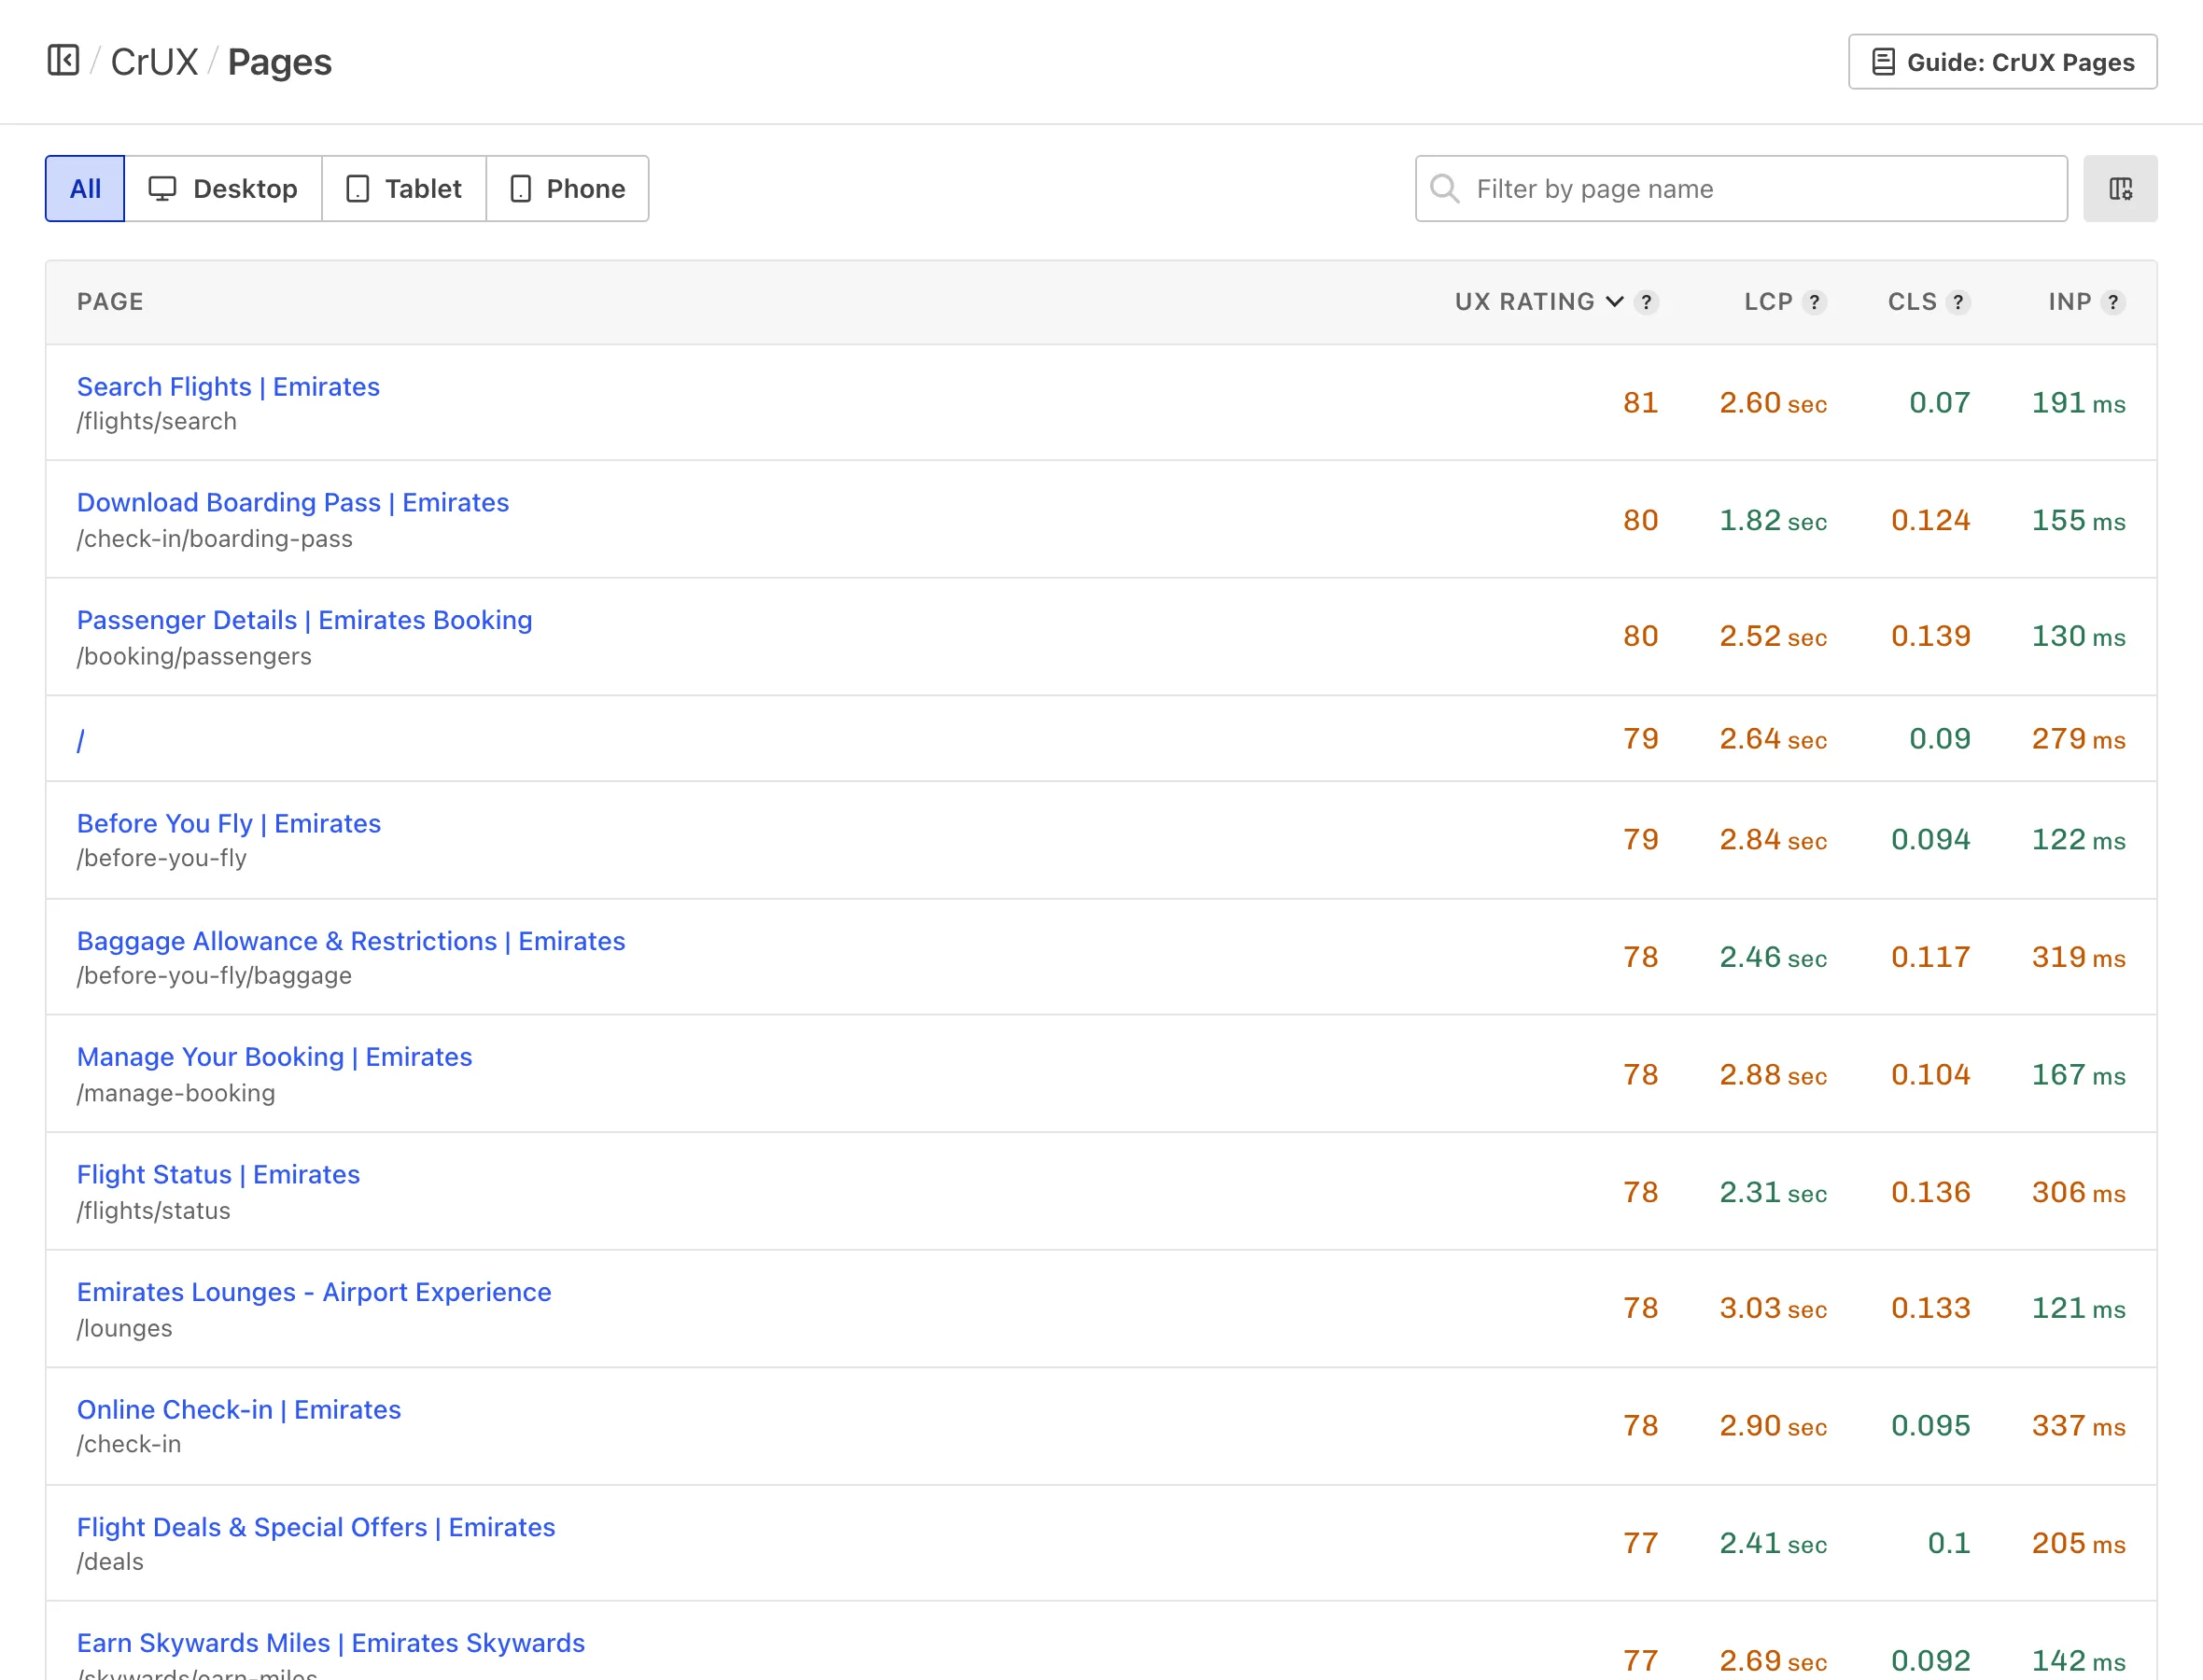Click LCP value 3.03 sec

click(1773, 1307)
